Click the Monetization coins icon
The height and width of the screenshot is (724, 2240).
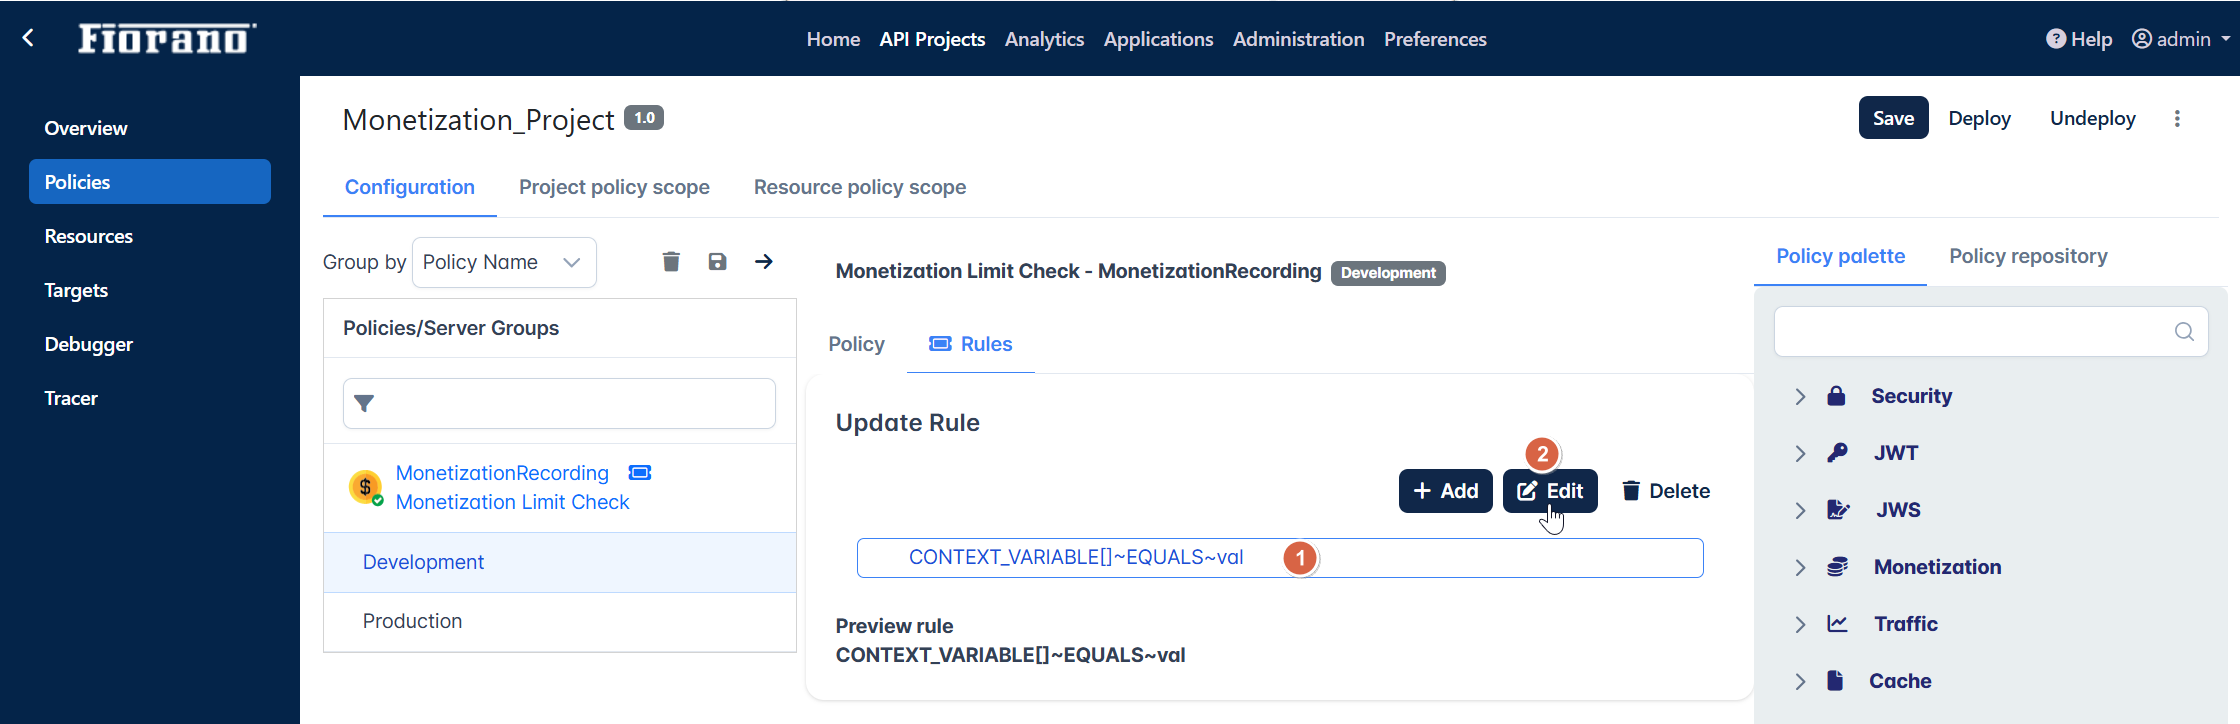(x=1837, y=567)
